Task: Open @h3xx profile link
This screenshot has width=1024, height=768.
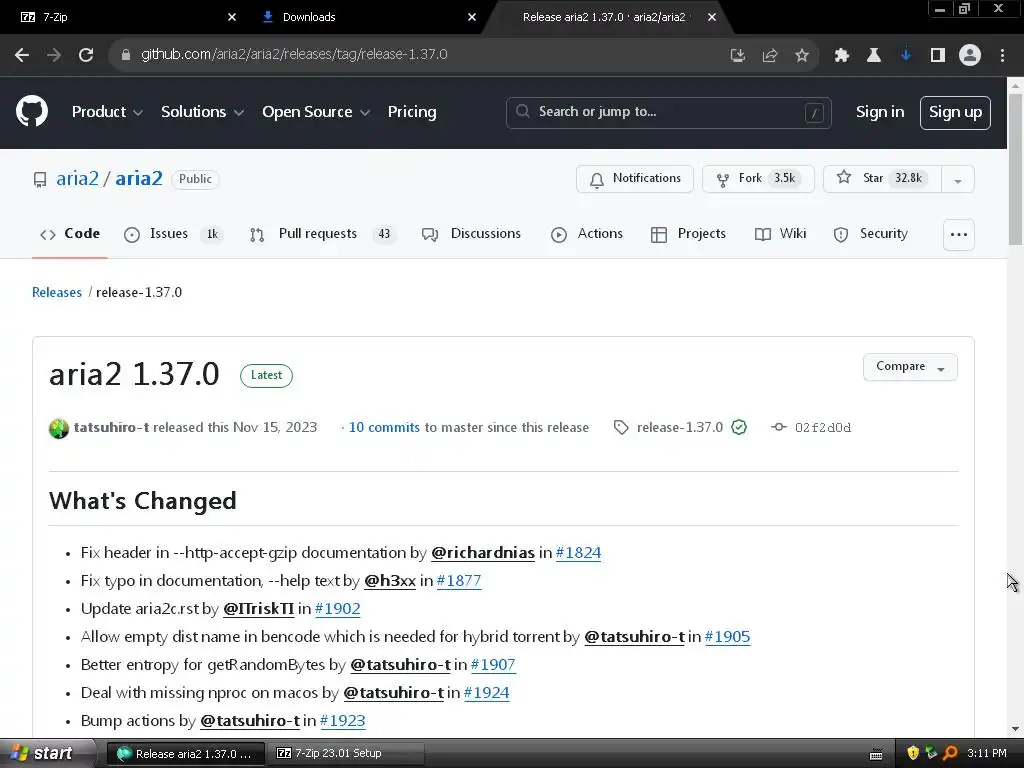Action: pos(390,581)
